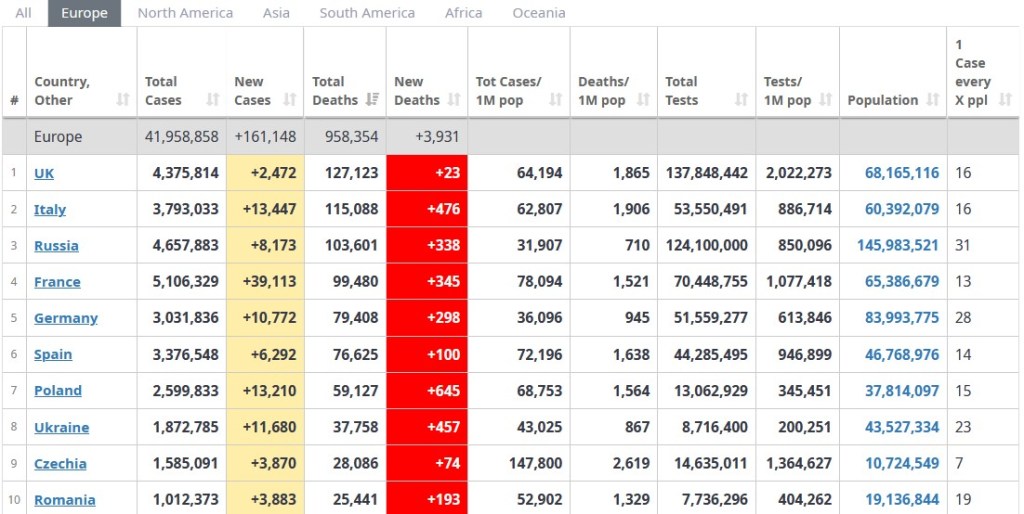The height and width of the screenshot is (514, 1024).
Task: Click Poland's red New Deaths cell
Action: click(427, 391)
